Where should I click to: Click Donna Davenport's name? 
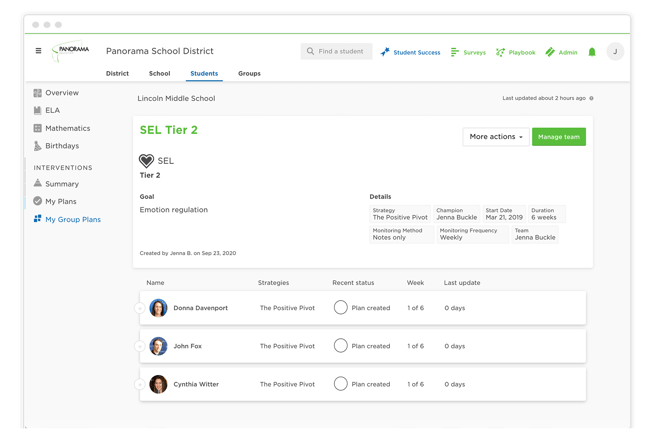coord(201,308)
